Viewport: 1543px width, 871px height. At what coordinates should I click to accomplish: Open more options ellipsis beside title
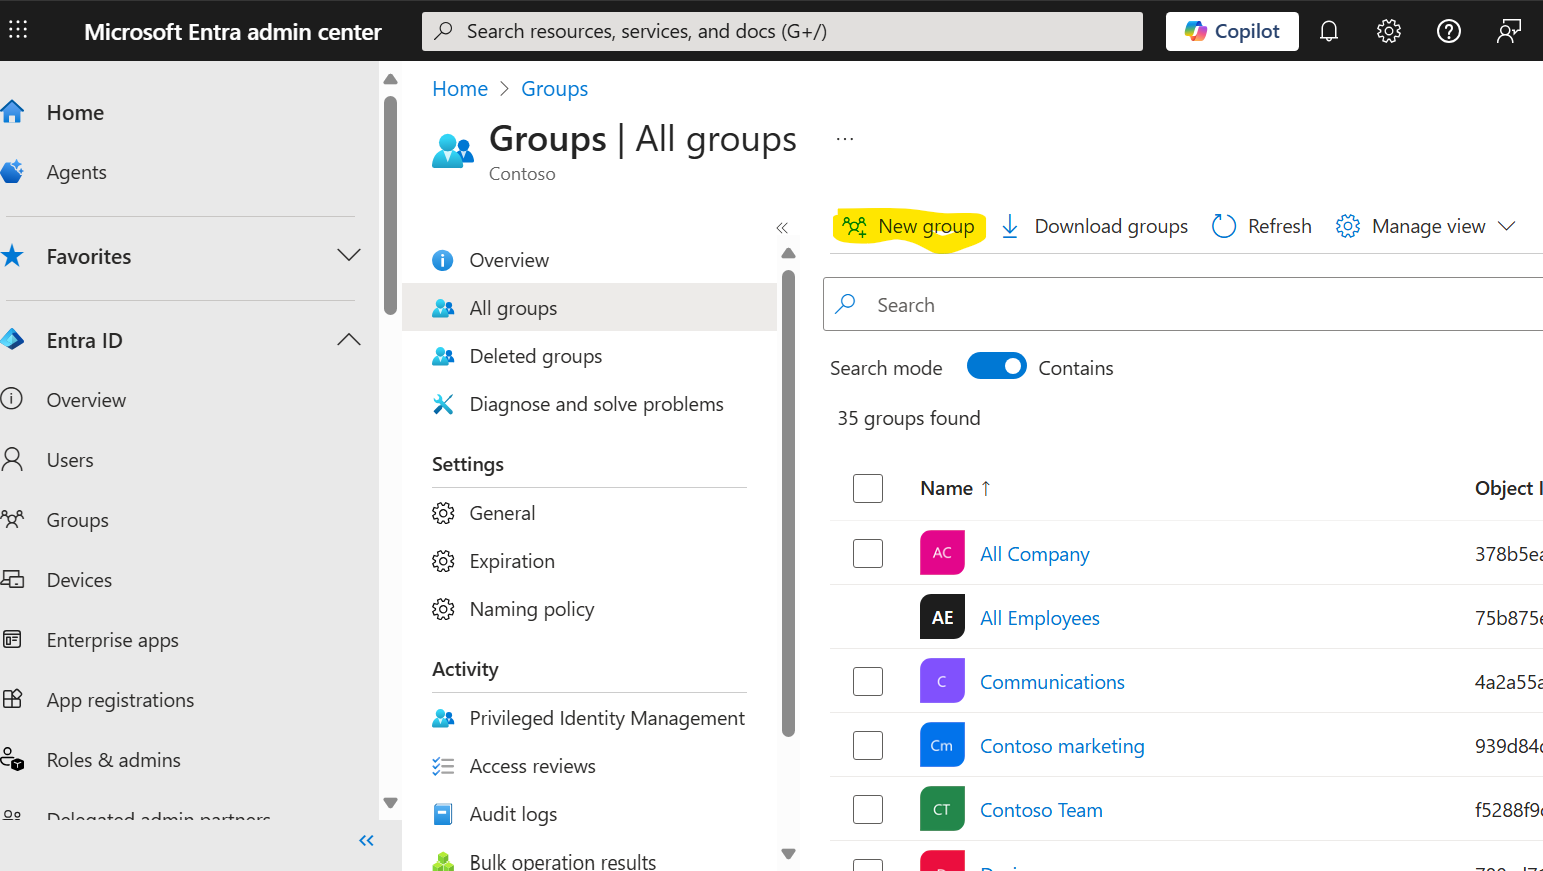pos(845,139)
